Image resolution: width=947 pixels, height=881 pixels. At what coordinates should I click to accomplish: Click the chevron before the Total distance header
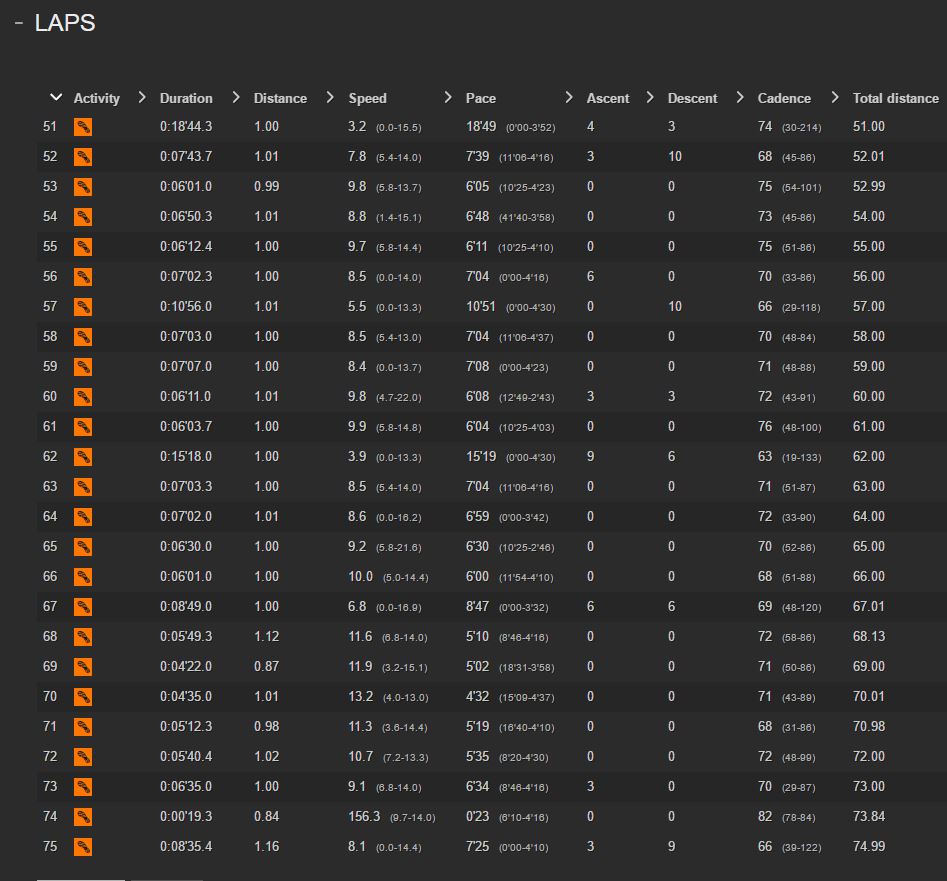click(x=835, y=97)
